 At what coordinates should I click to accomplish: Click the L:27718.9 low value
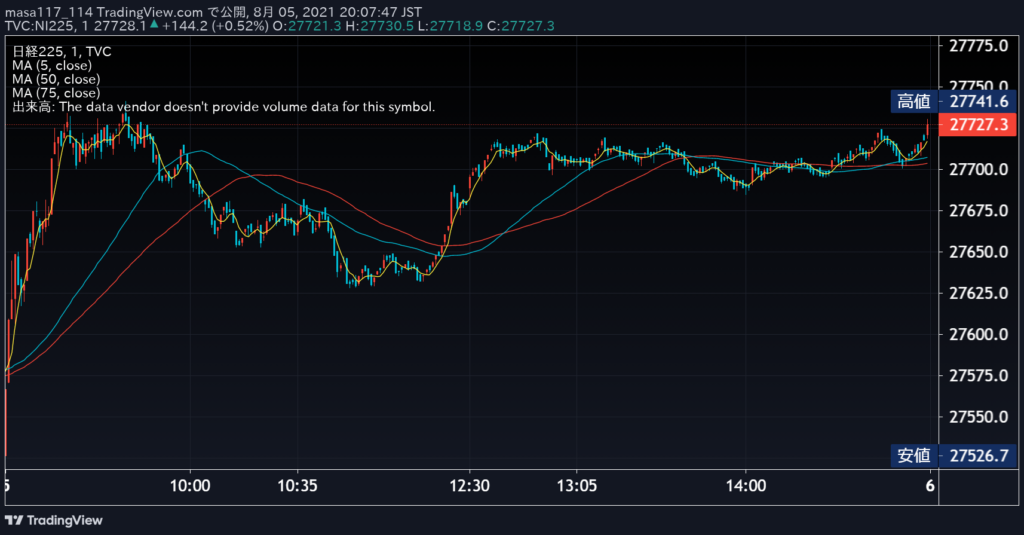click(x=451, y=25)
